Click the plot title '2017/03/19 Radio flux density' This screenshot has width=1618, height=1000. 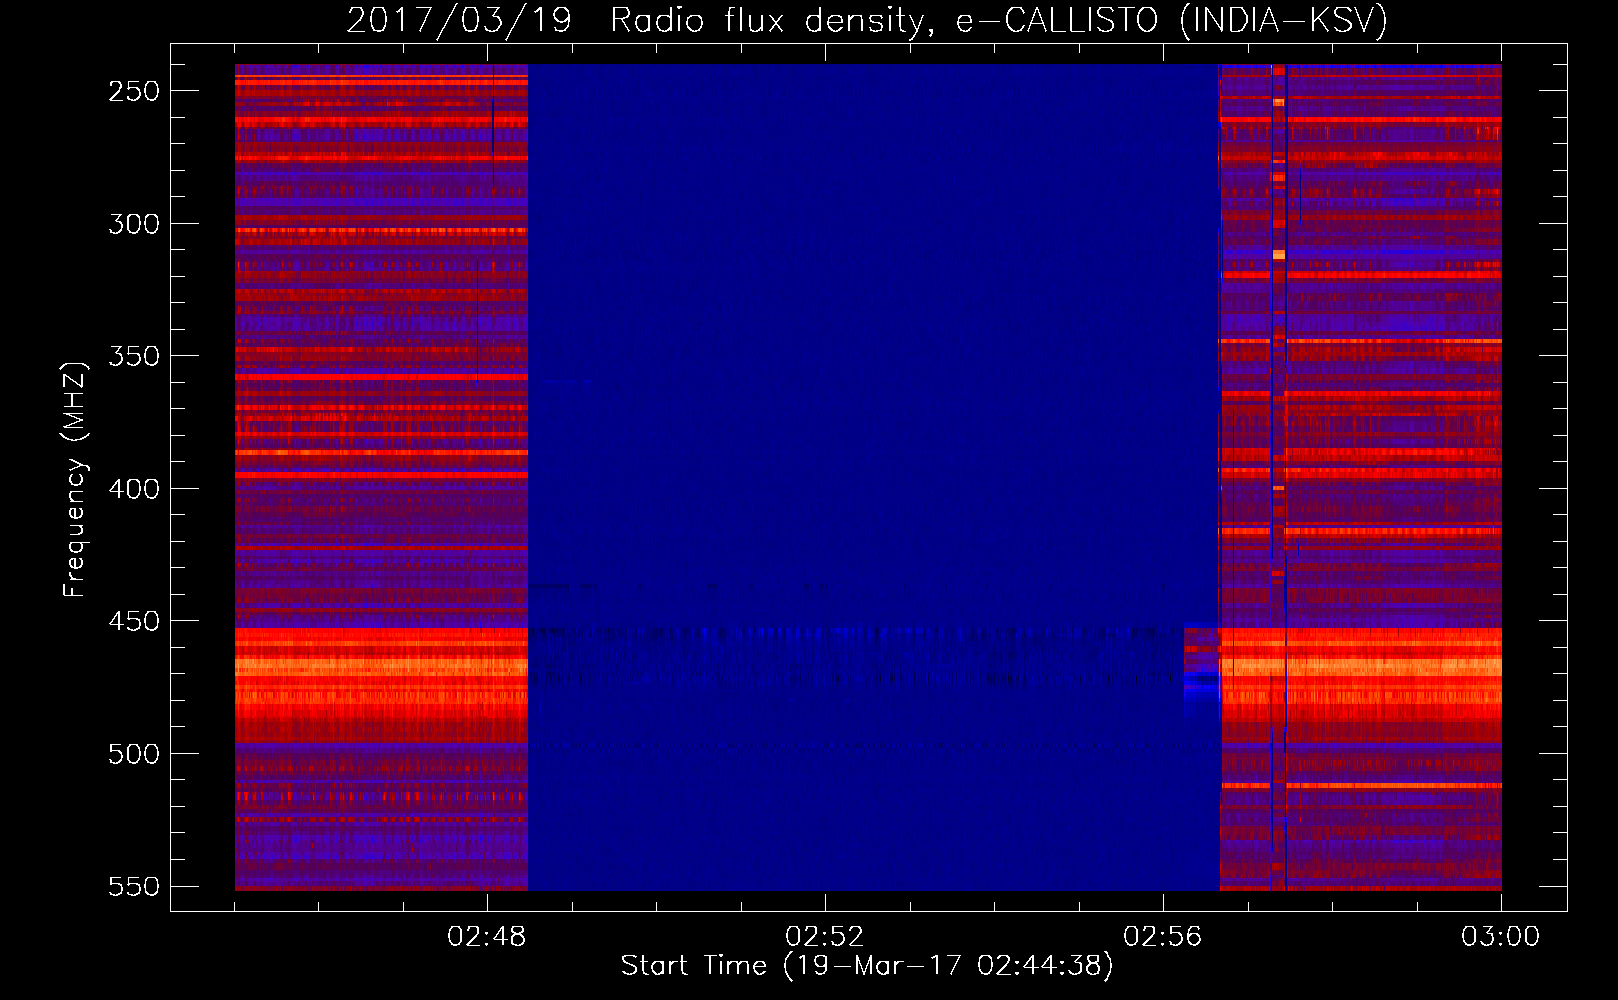[x=867, y=20]
